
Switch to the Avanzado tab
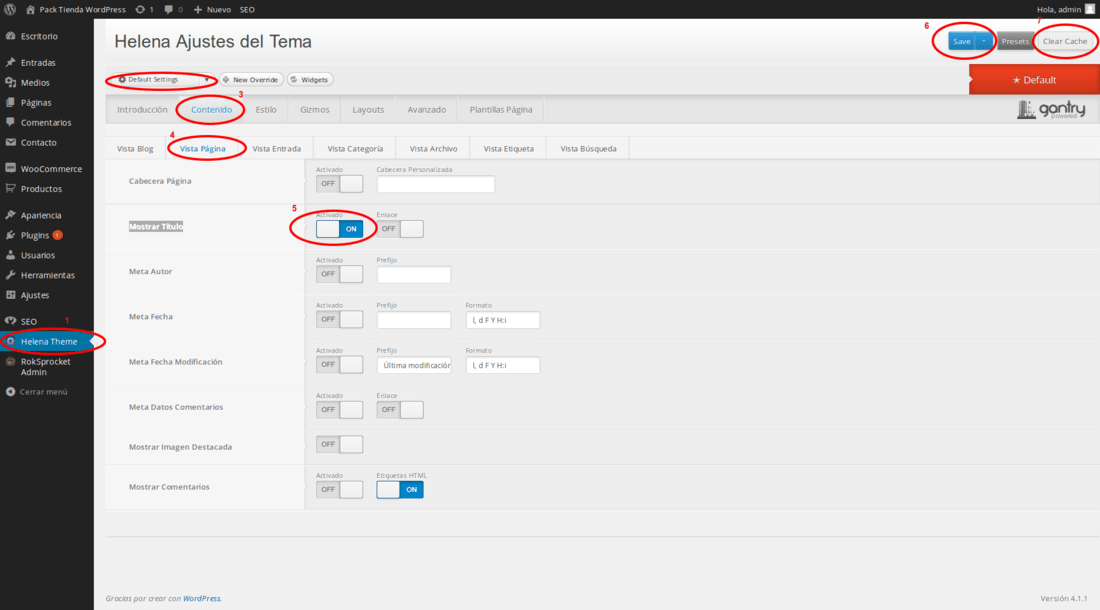[x=427, y=109]
